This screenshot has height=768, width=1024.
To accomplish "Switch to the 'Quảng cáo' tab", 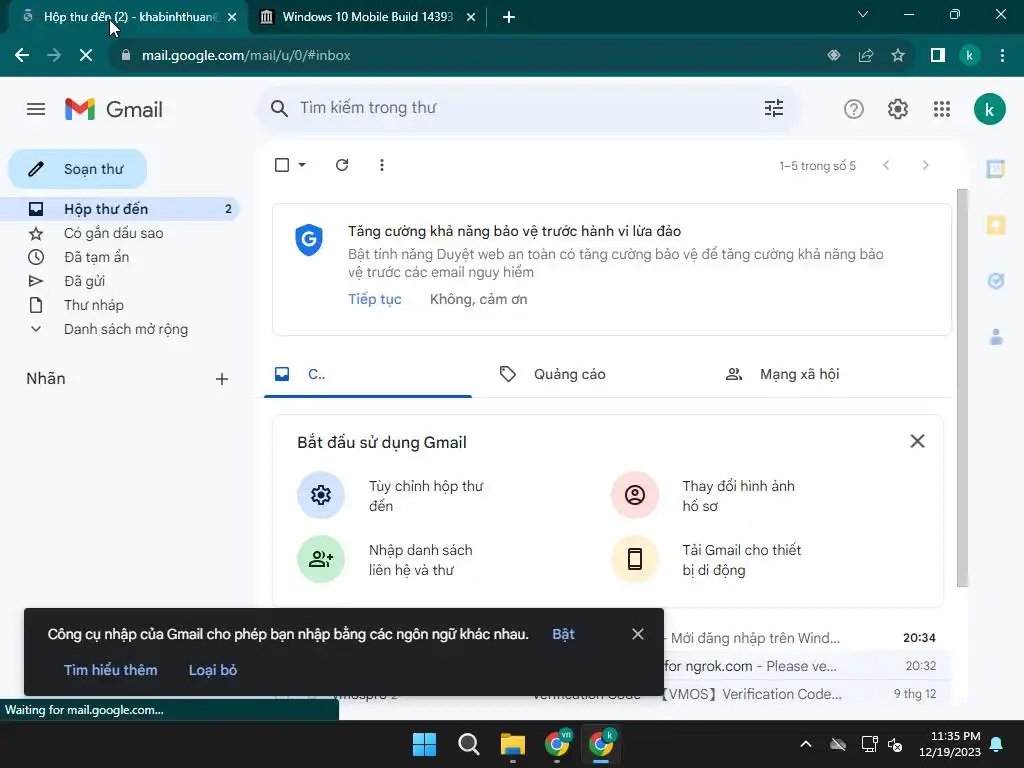I will coord(570,374).
